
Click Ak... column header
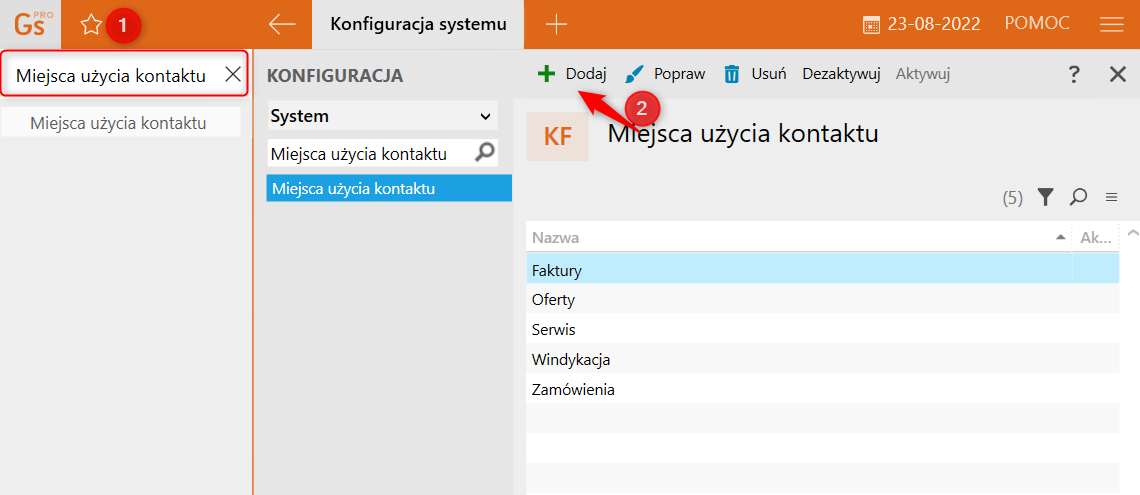pyautogui.click(x=1096, y=238)
